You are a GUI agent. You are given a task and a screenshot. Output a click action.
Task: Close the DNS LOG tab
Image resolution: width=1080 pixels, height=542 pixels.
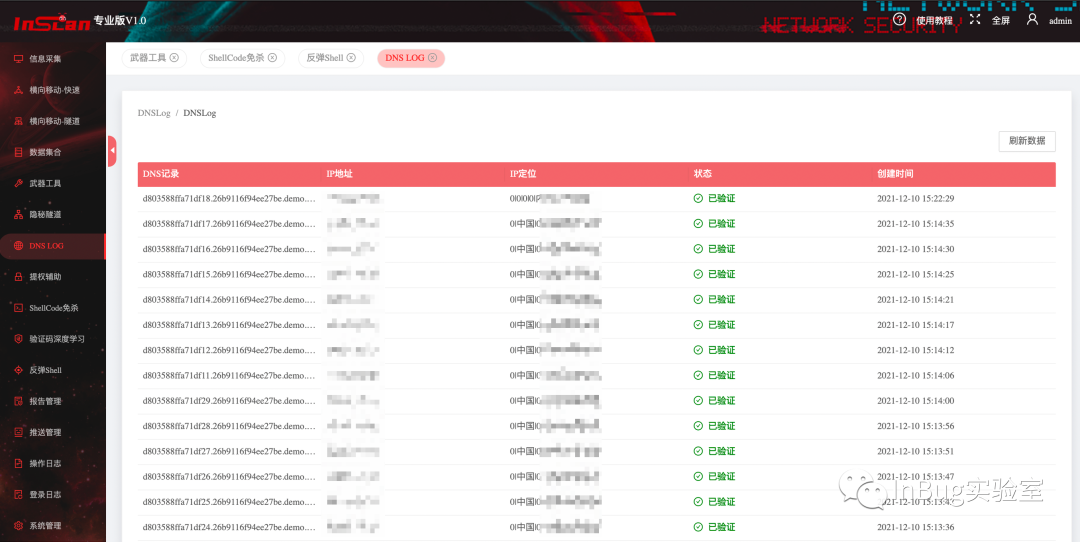pyautogui.click(x=433, y=58)
